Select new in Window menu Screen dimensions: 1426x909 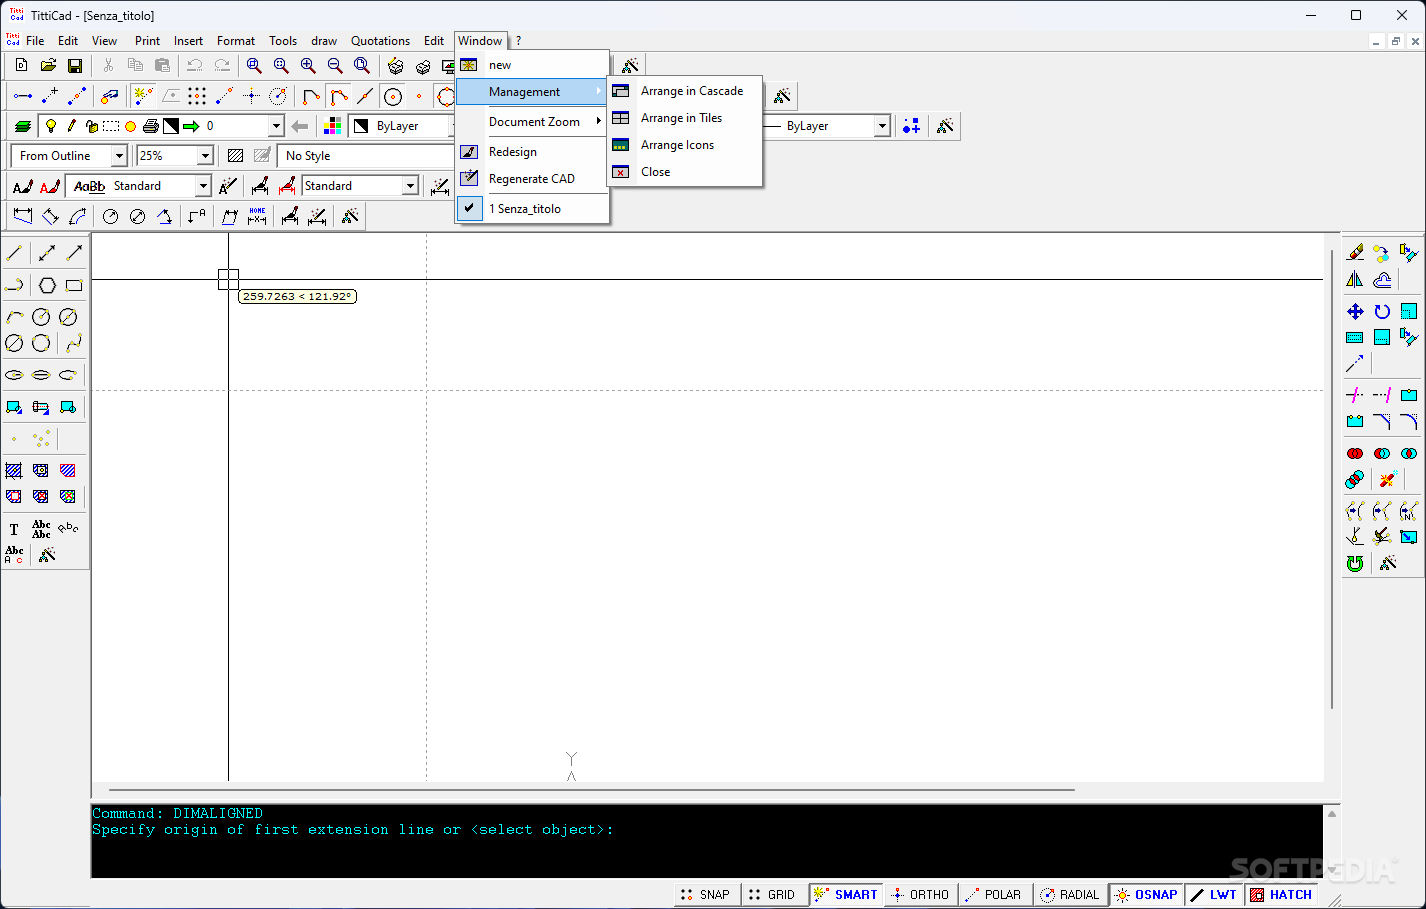pyautogui.click(x=532, y=65)
